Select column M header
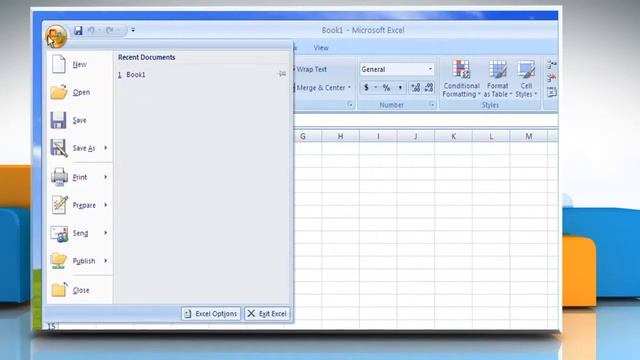Image resolution: width=640 pixels, height=360 pixels. coord(529,136)
